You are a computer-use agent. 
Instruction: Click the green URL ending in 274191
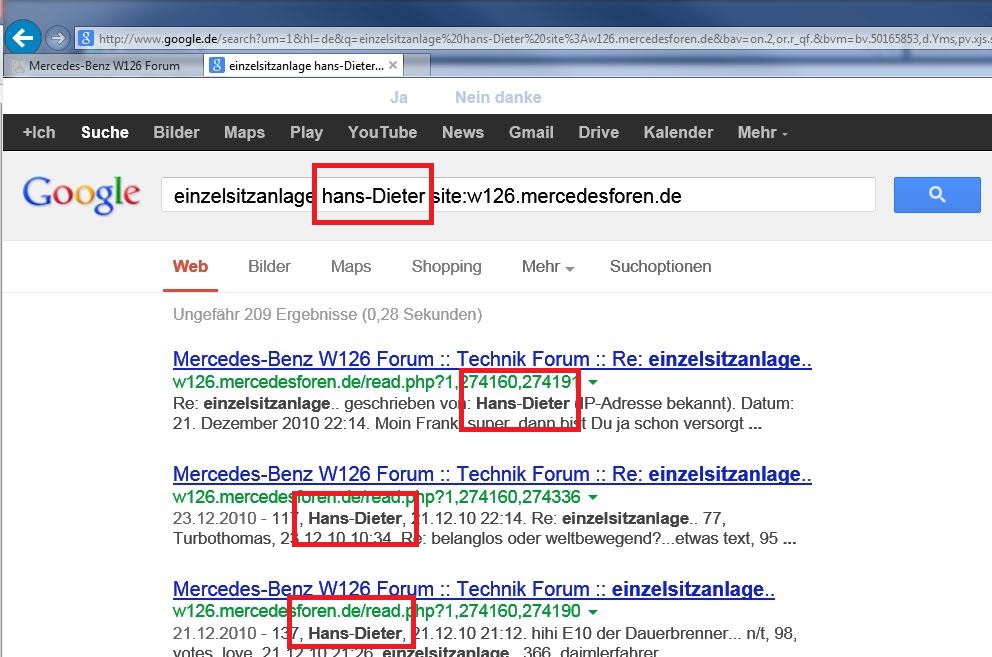376,382
